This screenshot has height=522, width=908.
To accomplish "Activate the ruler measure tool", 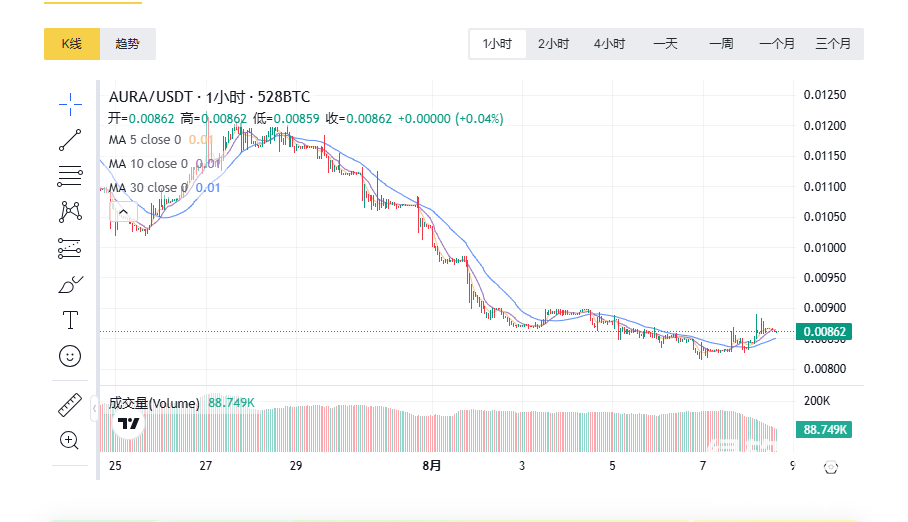I will pyautogui.click(x=70, y=405).
